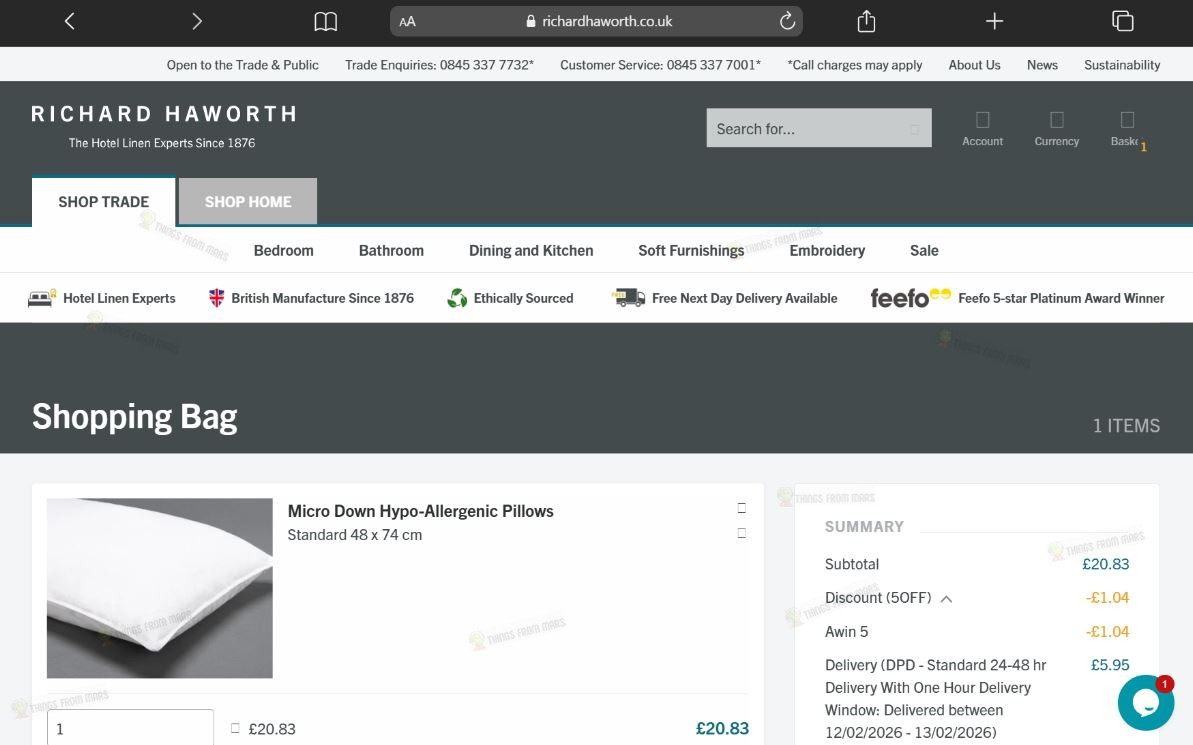
Task: Tap the AA reader text-size control
Action: (x=408, y=21)
